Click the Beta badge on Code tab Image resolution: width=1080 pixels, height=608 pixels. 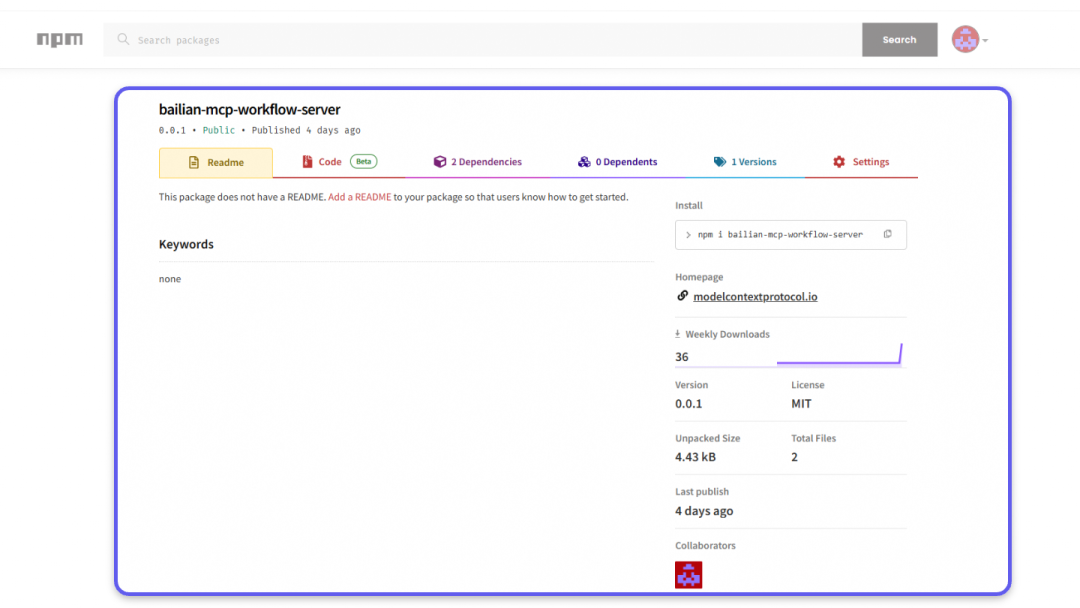coord(363,161)
